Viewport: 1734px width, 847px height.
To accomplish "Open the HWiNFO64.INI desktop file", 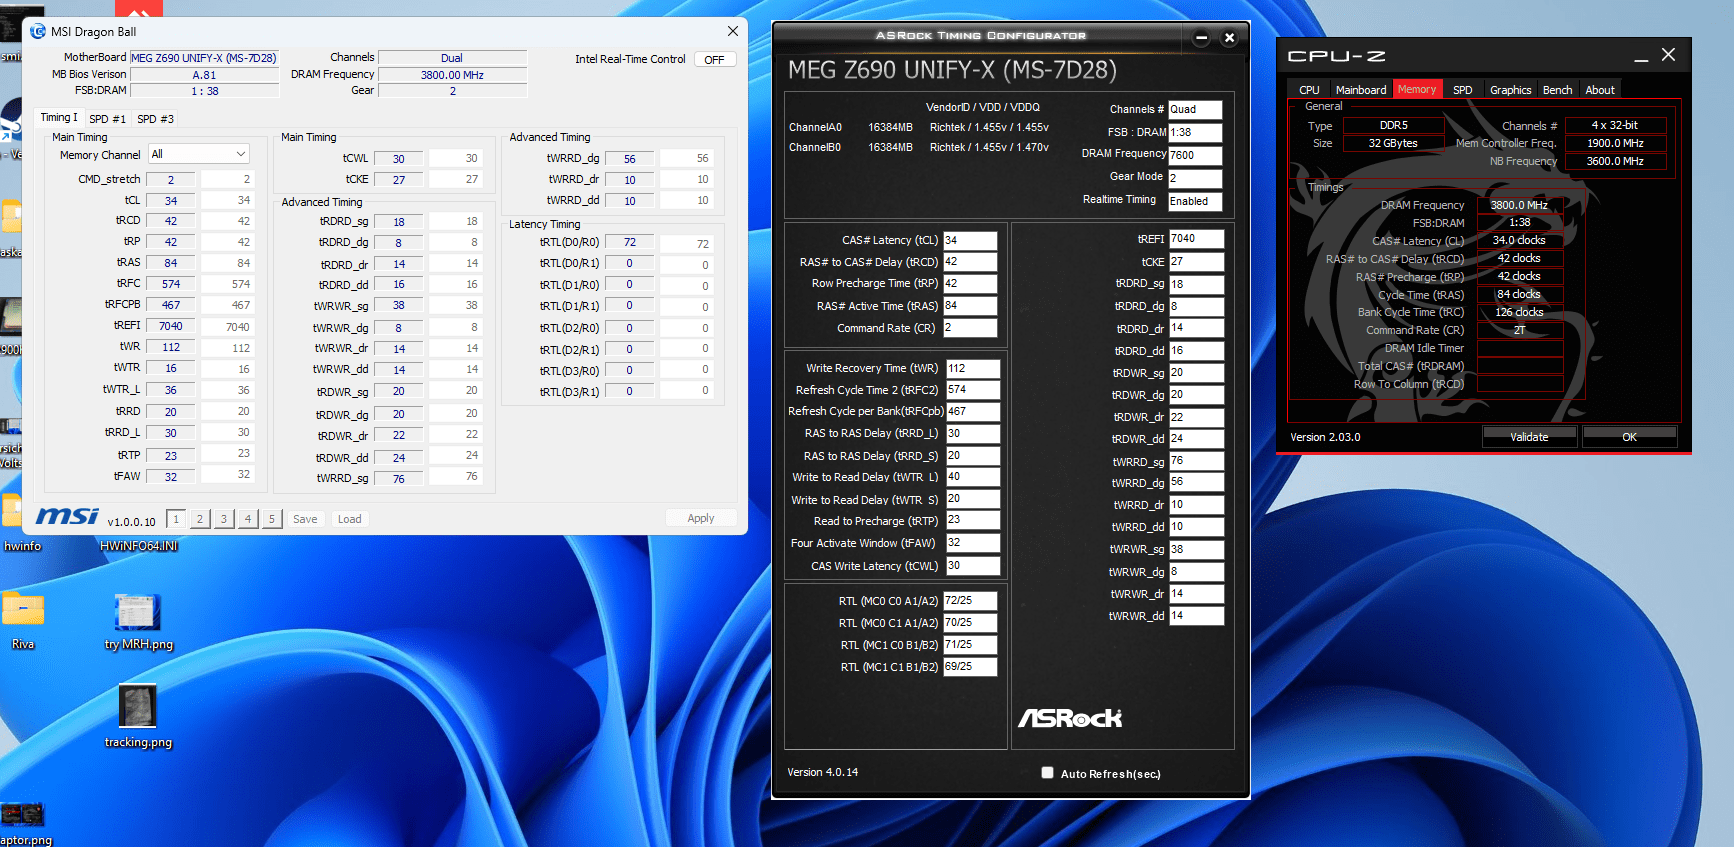I will [139, 546].
